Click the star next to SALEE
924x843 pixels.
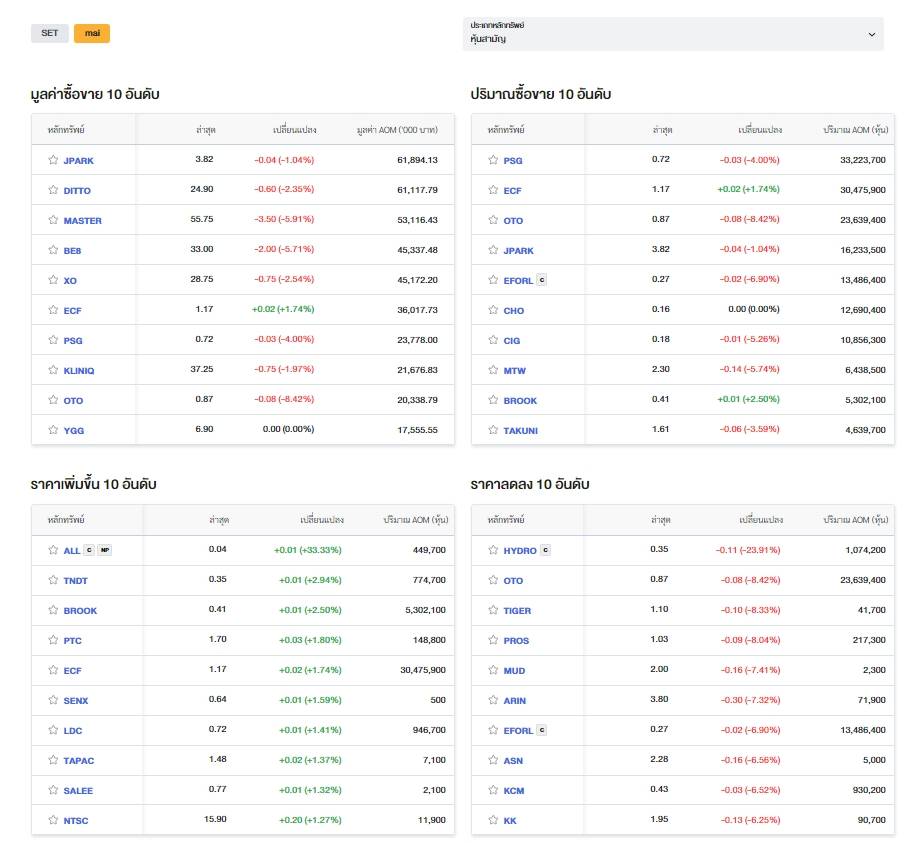pyautogui.click(x=53, y=791)
